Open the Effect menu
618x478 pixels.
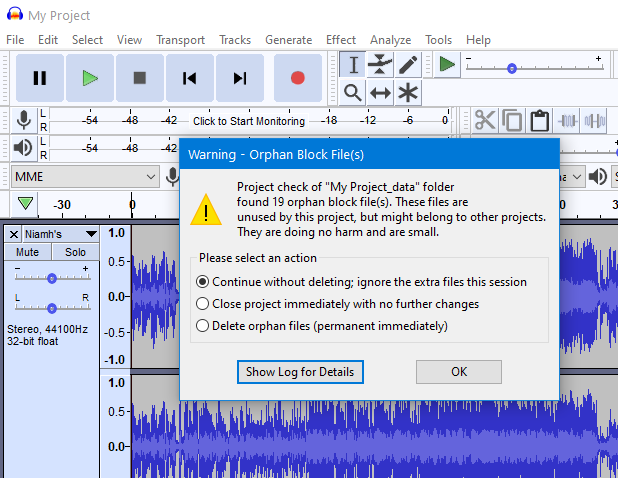pyautogui.click(x=341, y=40)
